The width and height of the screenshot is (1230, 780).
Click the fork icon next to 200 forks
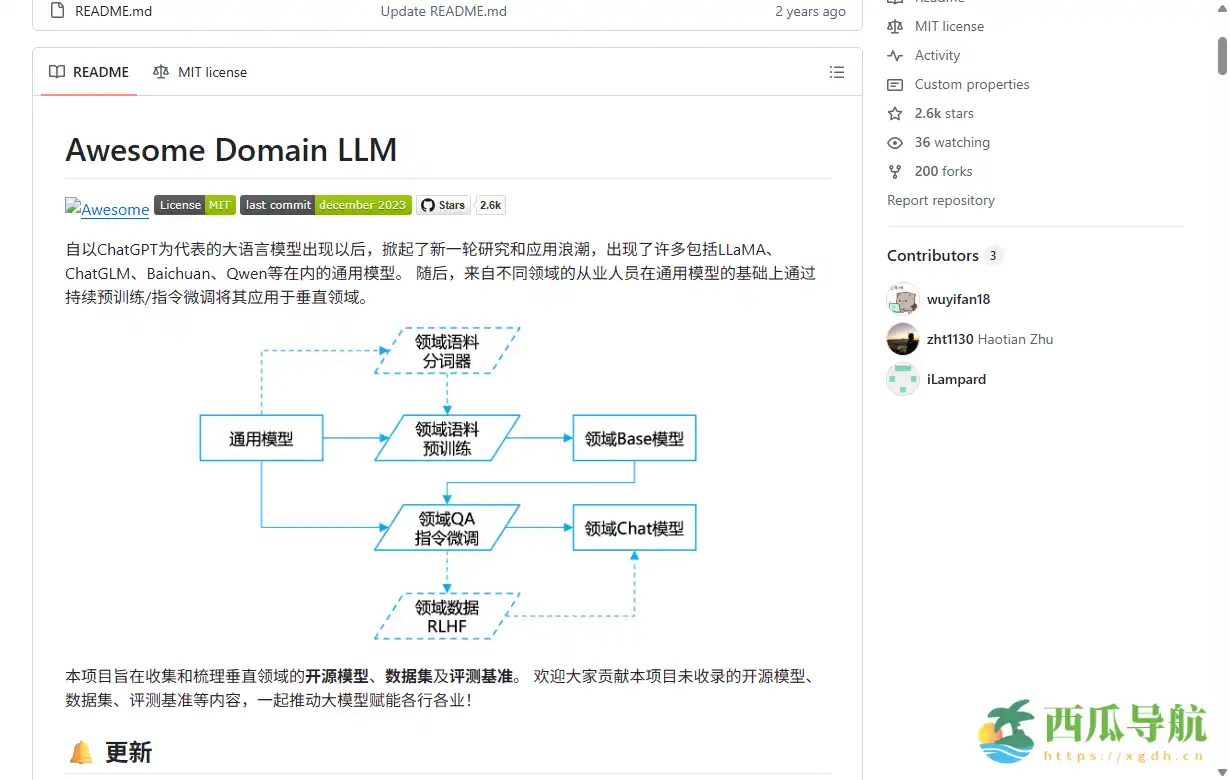[x=894, y=171]
